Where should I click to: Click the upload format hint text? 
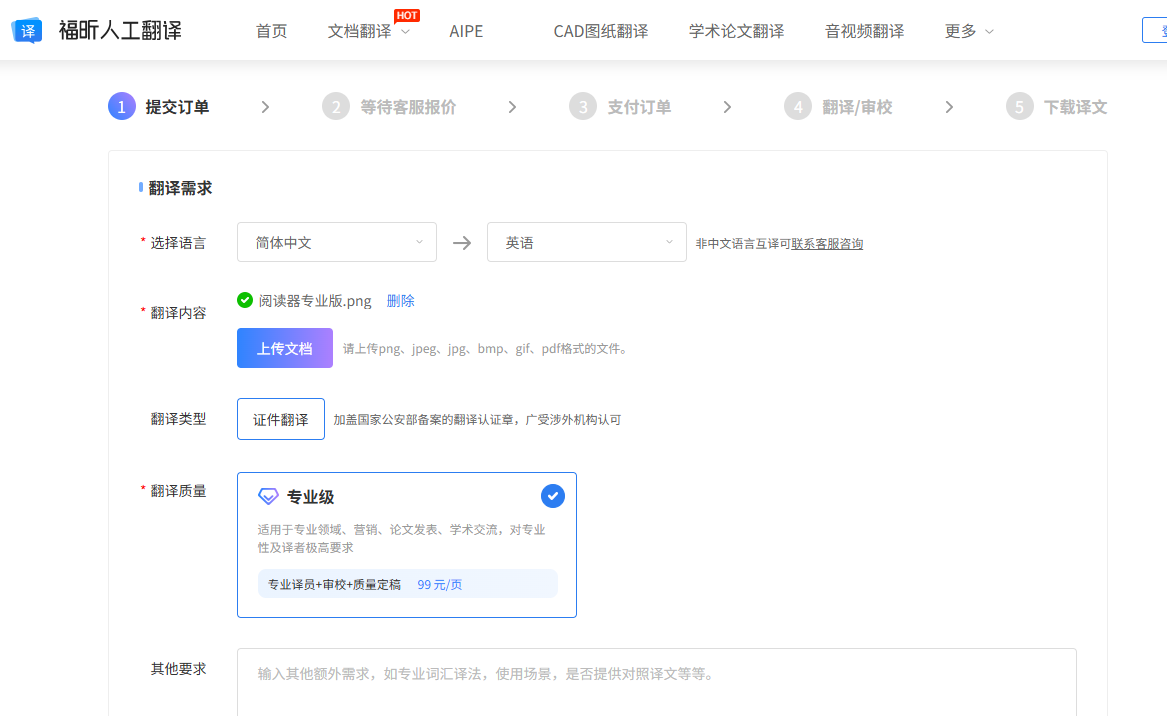[x=487, y=348]
